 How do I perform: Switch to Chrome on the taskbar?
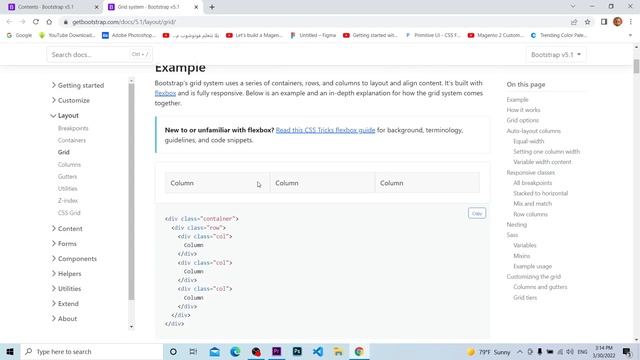(x=359, y=351)
